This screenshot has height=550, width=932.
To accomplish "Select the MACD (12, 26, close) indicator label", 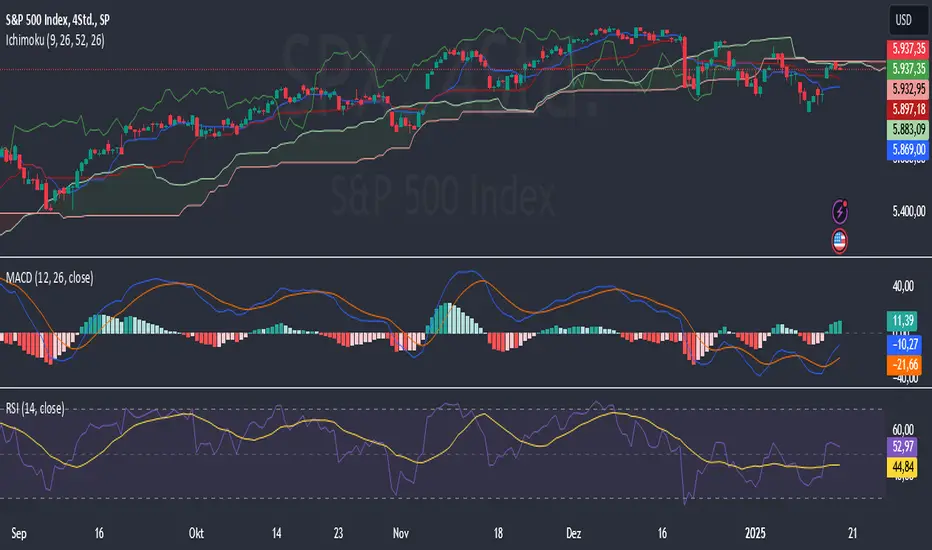I will [49, 278].
